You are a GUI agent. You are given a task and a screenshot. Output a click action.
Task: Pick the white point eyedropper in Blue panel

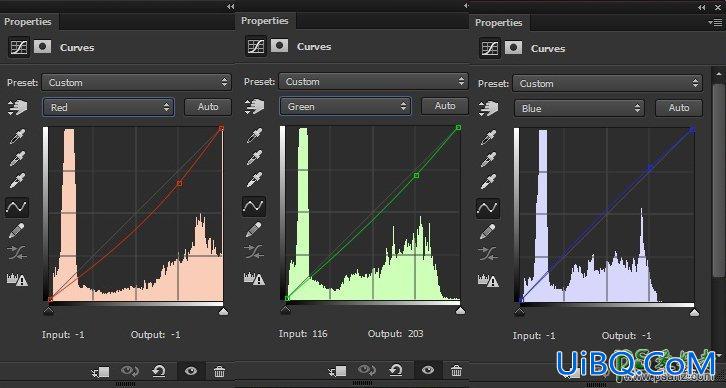tap(488, 181)
